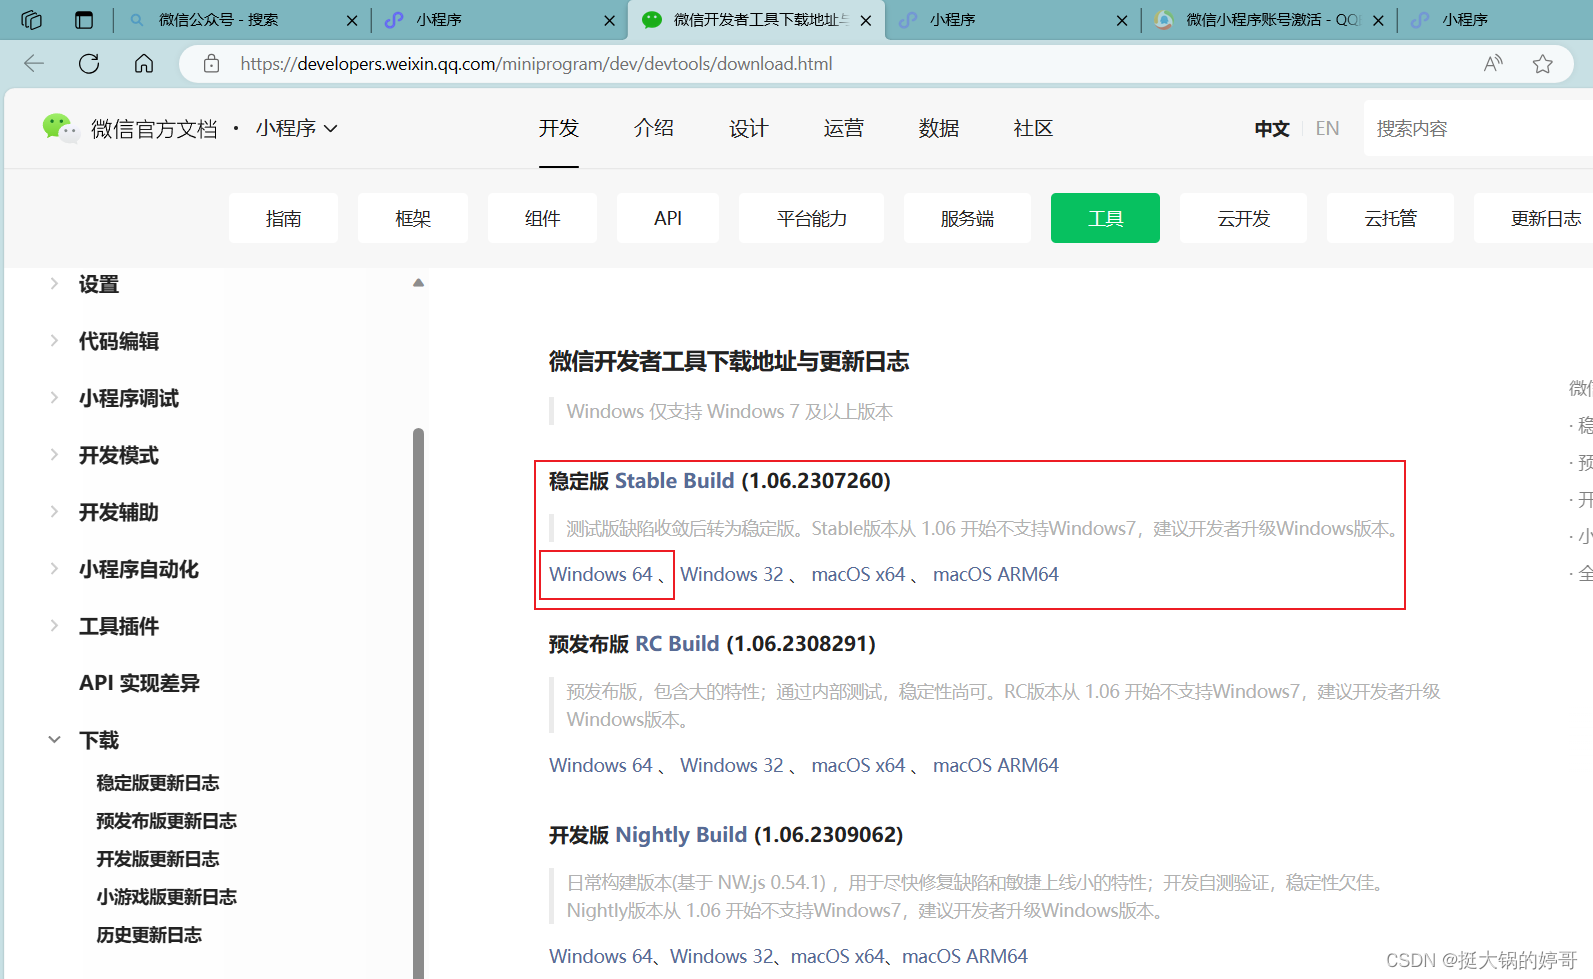The width and height of the screenshot is (1593, 979).
Task: Click the 搜索内容 search field
Action: 1478,128
